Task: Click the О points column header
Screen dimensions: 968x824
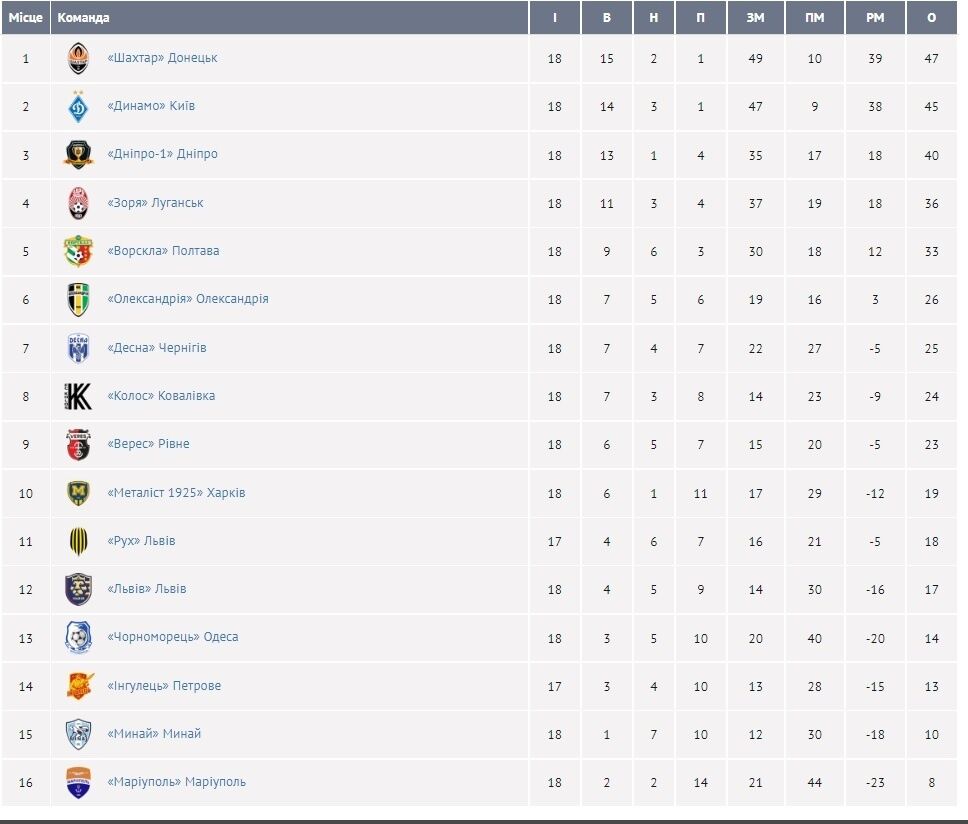Action: coord(932,17)
